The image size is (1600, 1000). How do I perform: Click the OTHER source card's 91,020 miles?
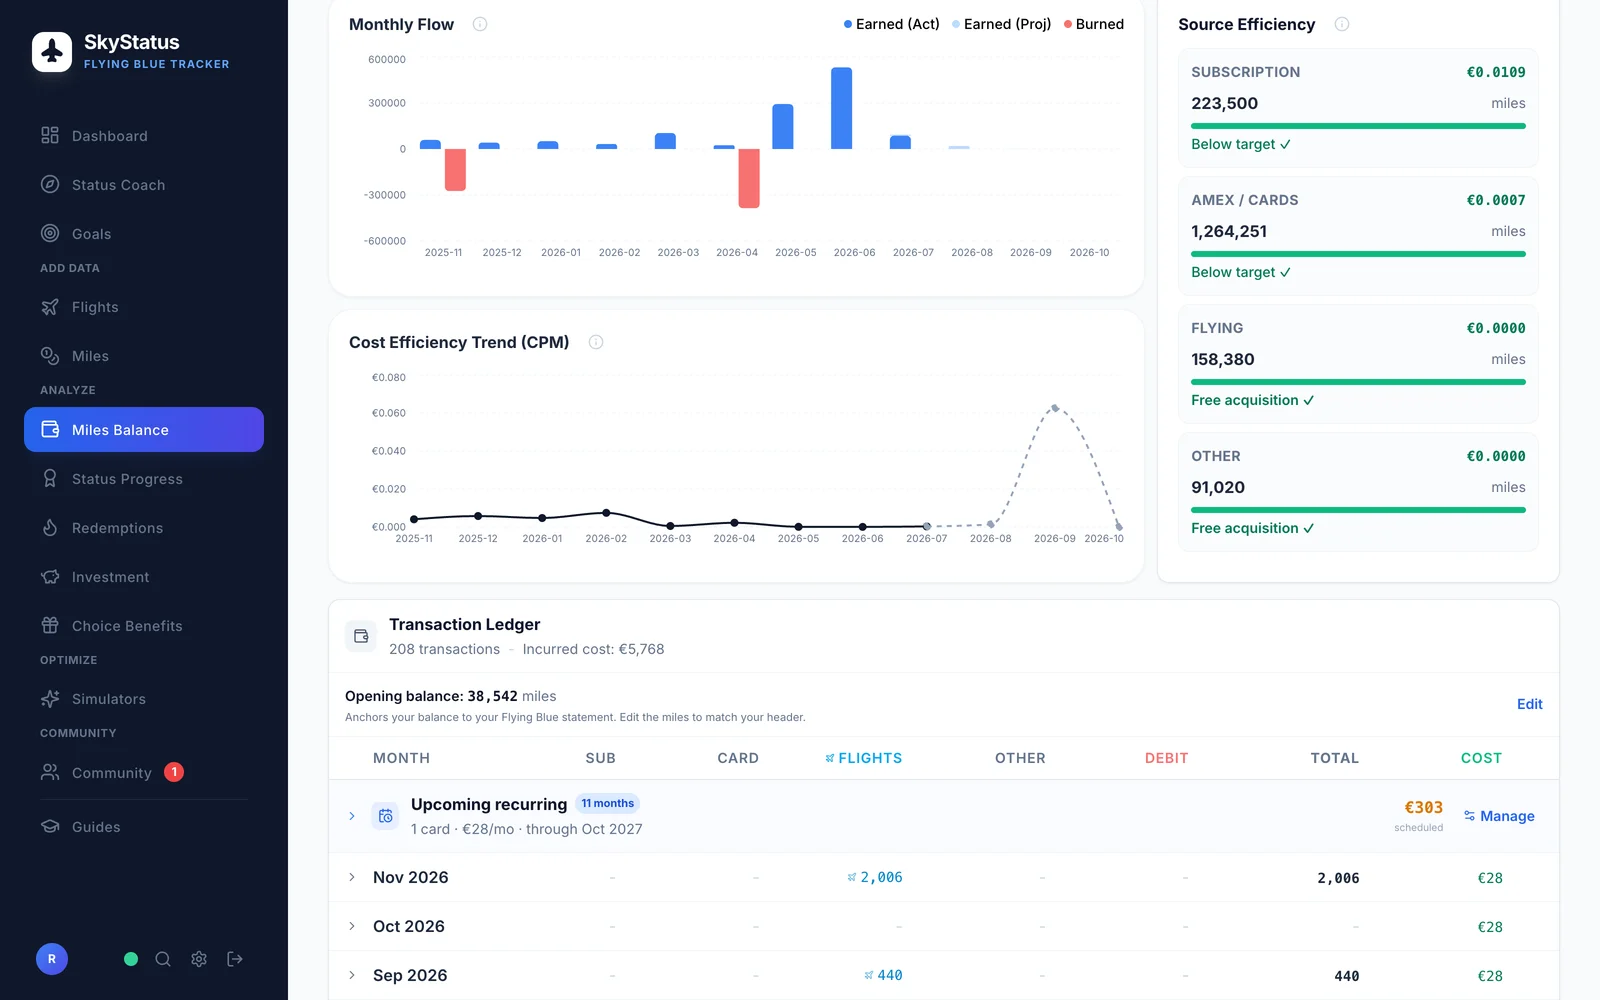pos(1218,487)
